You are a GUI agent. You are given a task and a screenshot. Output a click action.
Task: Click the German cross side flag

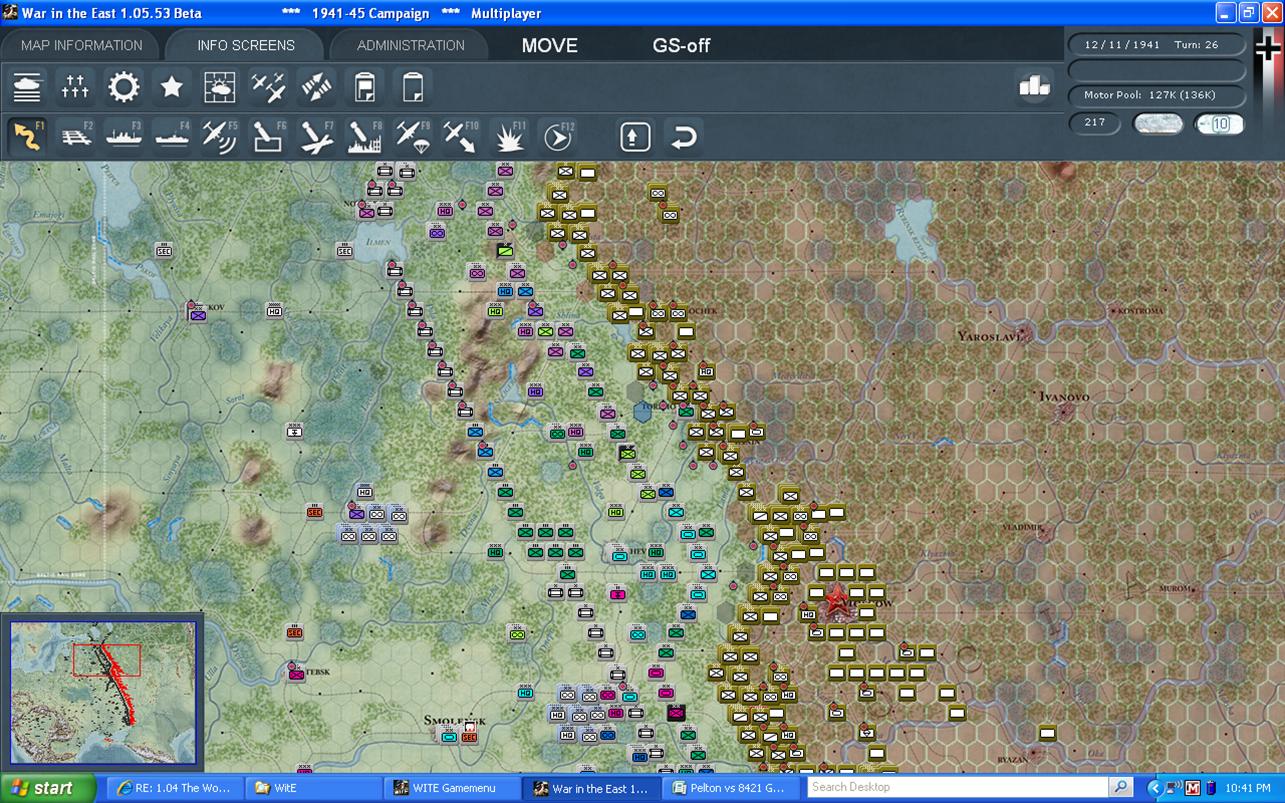(1269, 48)
